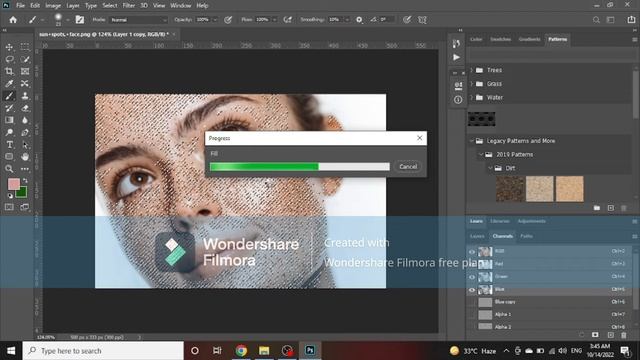Toggle visibility of RGB channel
The height and width of the screenshot is (360, 640).
(x=472, y=252)
